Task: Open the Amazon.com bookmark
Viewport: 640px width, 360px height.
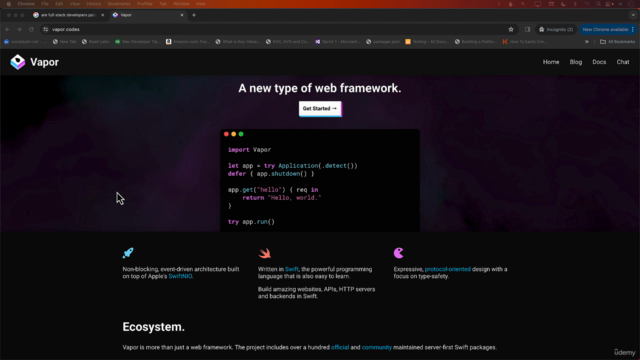Action: (x=188, y=42)
